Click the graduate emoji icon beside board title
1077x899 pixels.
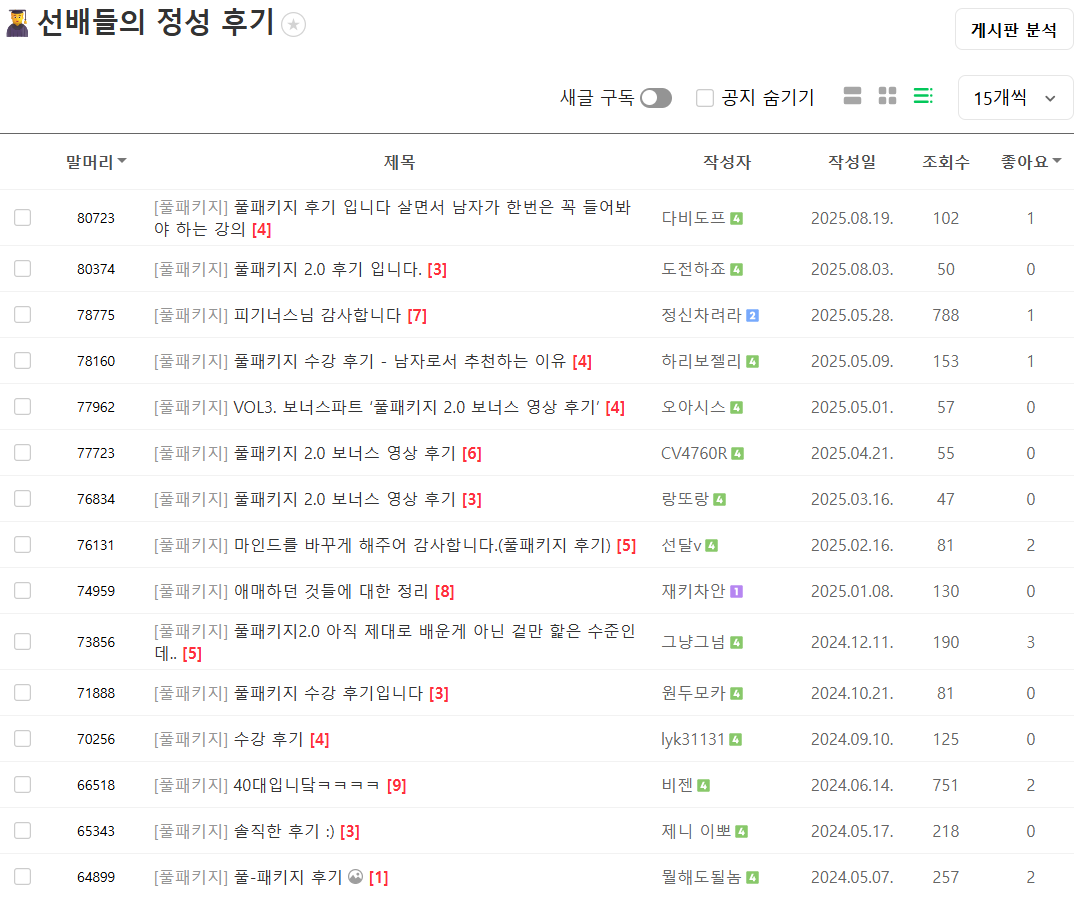click(17, 24)
